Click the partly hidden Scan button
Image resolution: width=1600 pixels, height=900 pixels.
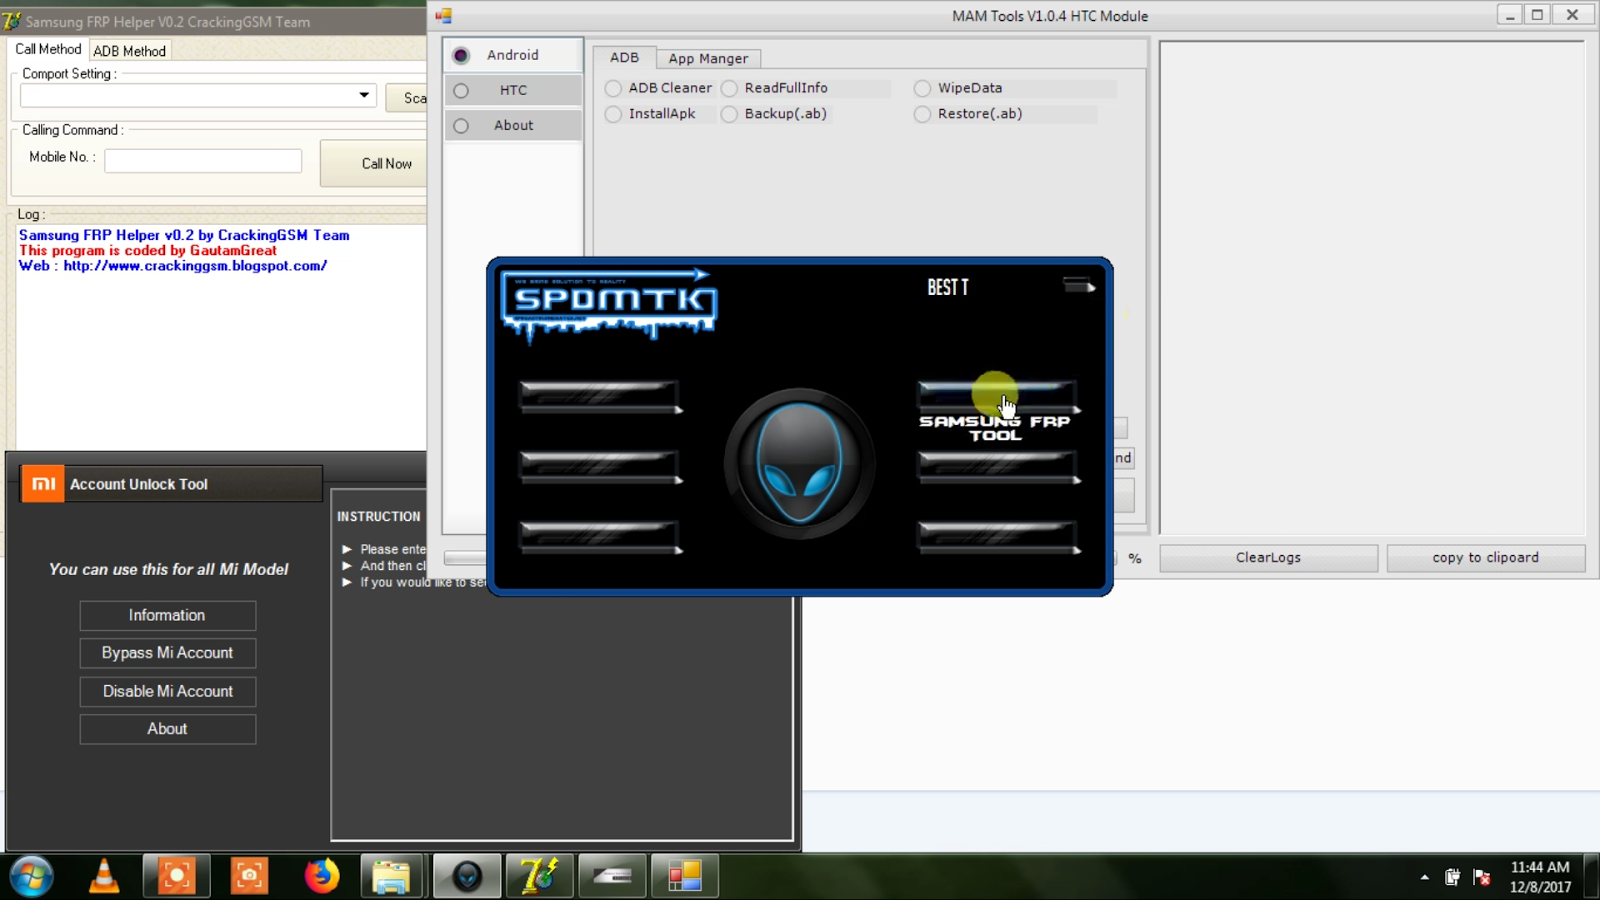pyautogui.click(x=408, y=97)
